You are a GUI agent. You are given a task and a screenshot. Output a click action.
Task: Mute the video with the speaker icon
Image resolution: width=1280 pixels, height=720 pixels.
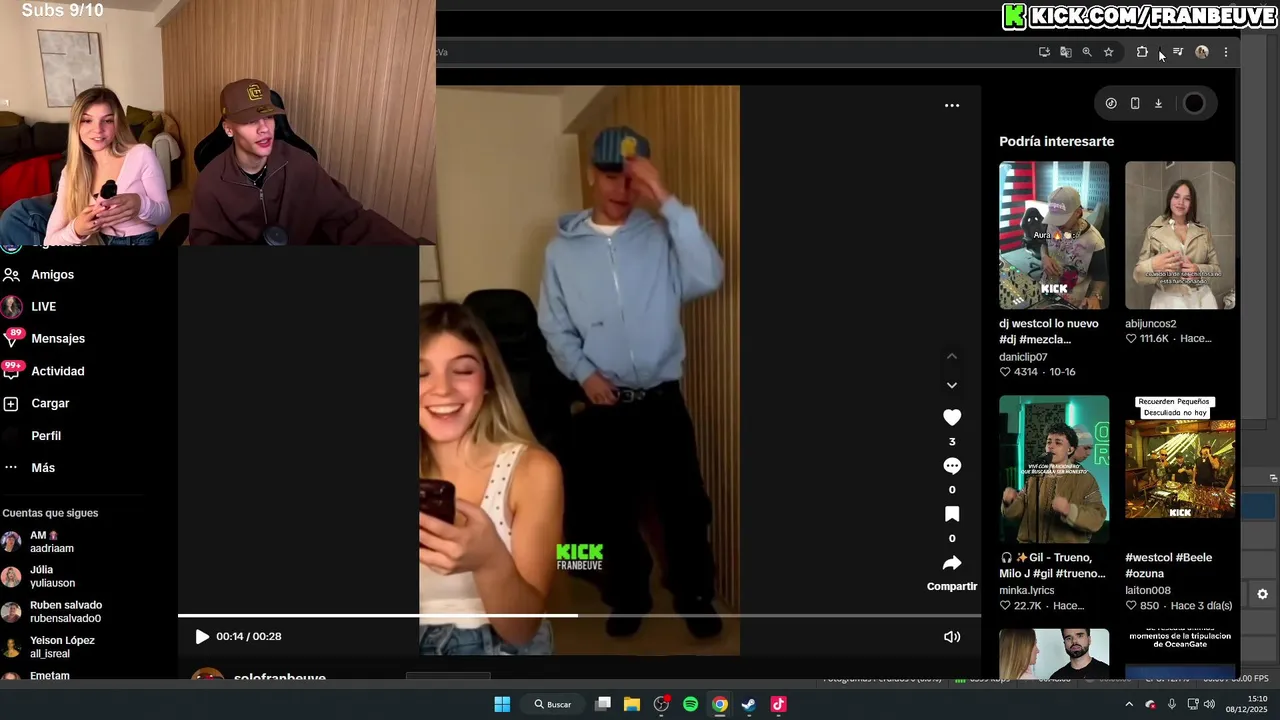tap(952, 637)
